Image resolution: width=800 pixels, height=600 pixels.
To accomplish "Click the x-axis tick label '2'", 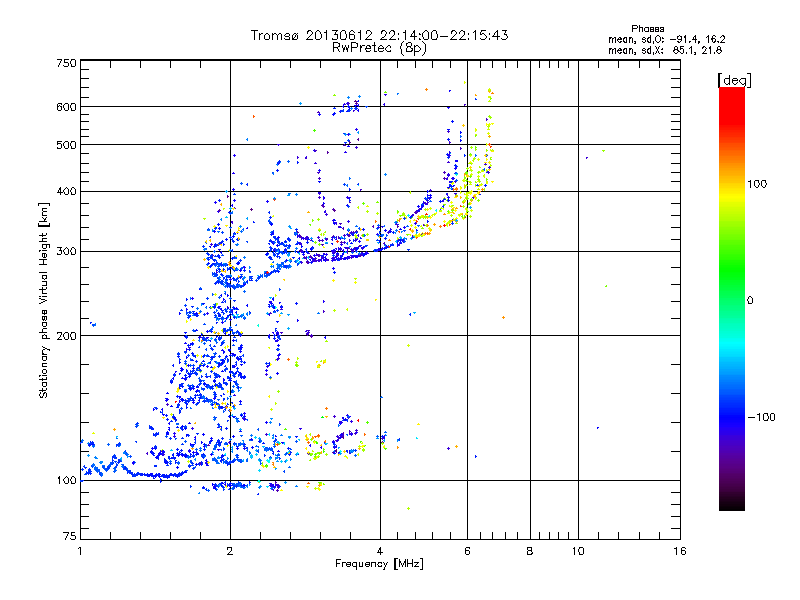I will click(x=230, y=551).
